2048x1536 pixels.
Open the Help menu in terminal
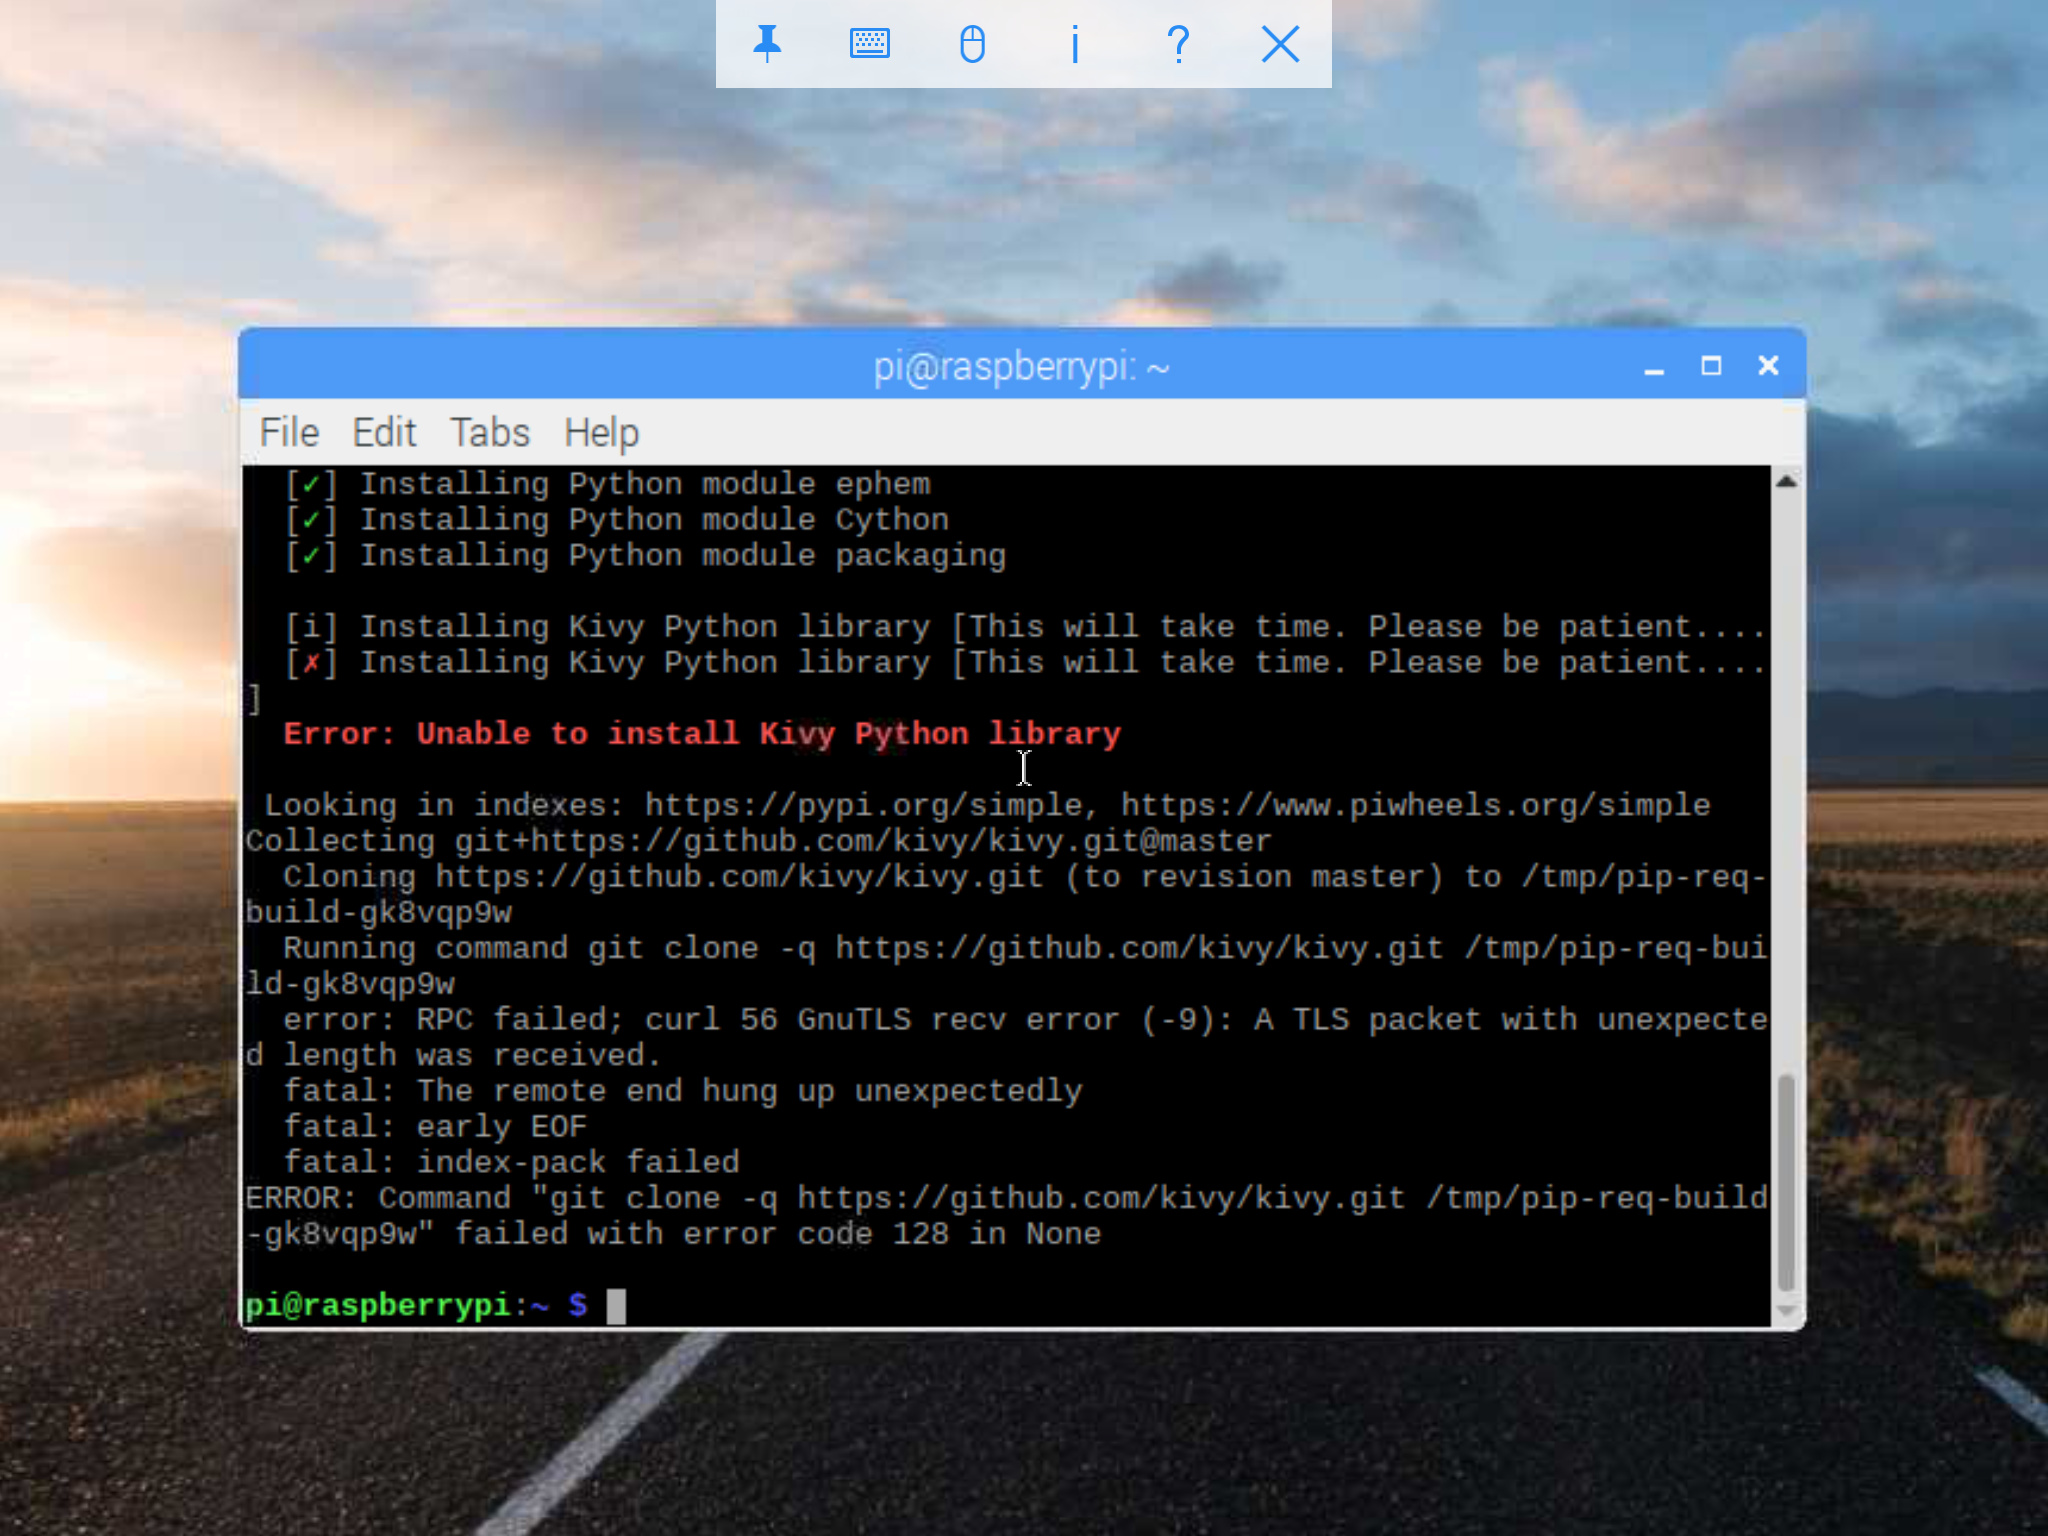(x=601, y=433)
